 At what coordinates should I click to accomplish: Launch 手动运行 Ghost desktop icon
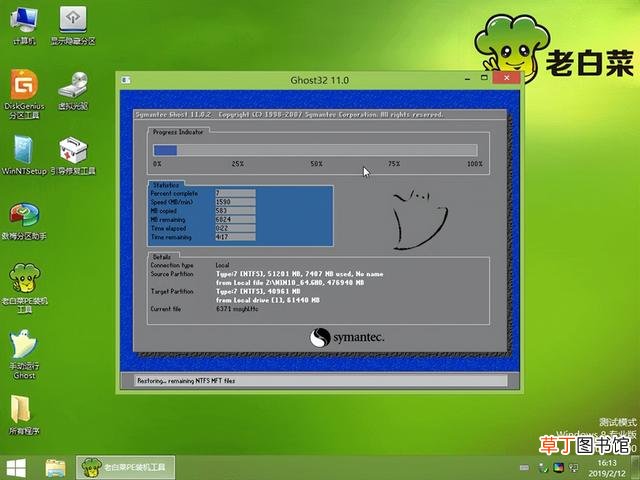pyautogui.click(x=24, y=354)
